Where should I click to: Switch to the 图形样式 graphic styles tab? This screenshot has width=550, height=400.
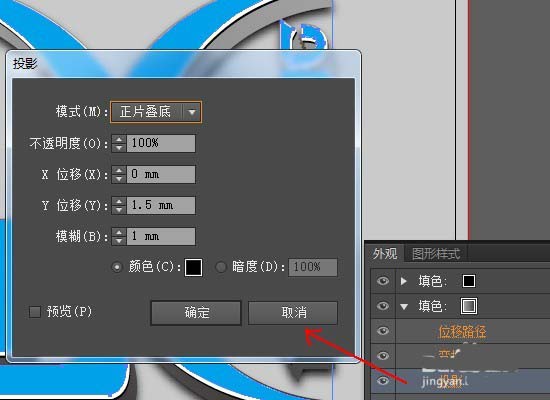[x=436, y=254]
